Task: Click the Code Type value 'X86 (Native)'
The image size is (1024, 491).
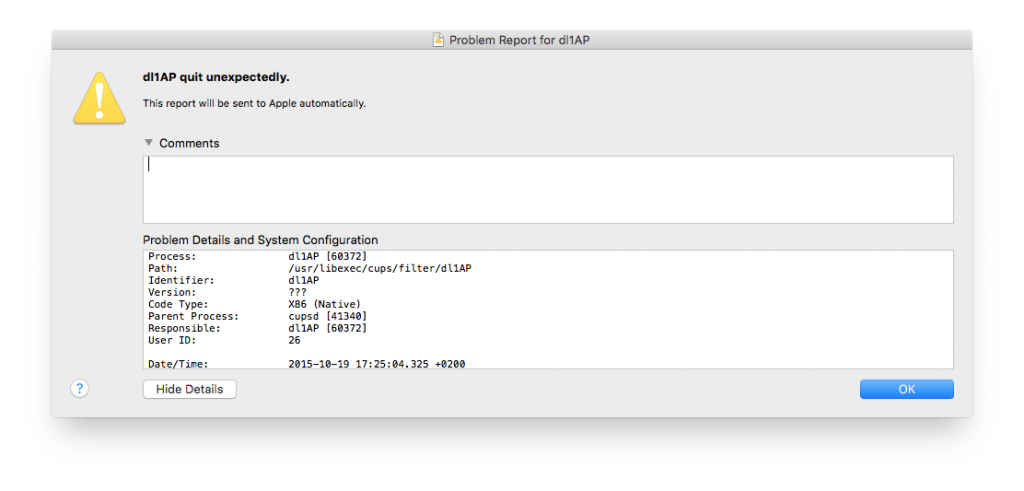Action: (x=324, y=304)
